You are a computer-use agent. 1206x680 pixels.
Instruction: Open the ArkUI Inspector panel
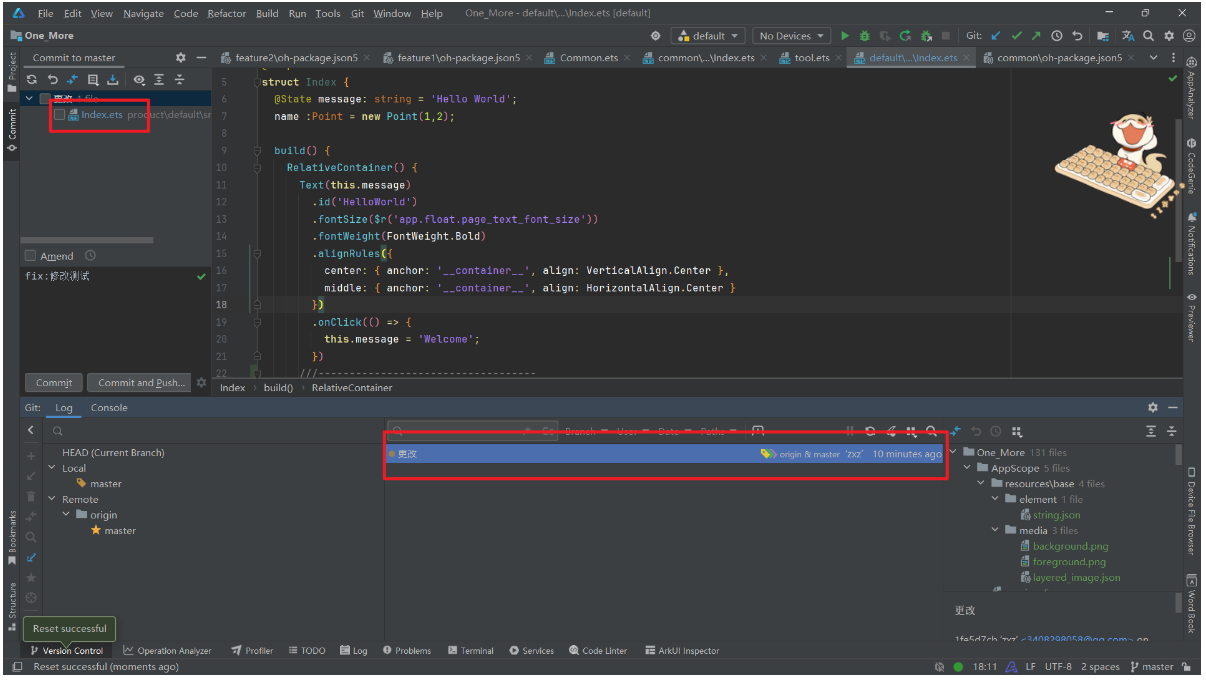click(x=682, y=650)
